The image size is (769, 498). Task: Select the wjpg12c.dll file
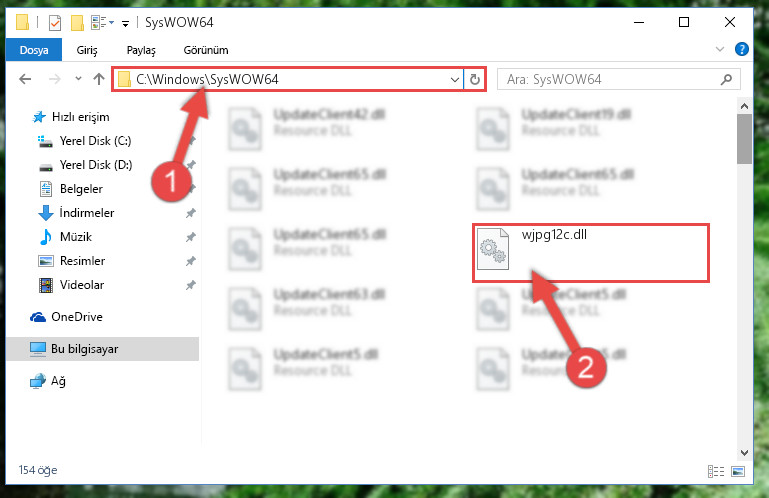590,252
